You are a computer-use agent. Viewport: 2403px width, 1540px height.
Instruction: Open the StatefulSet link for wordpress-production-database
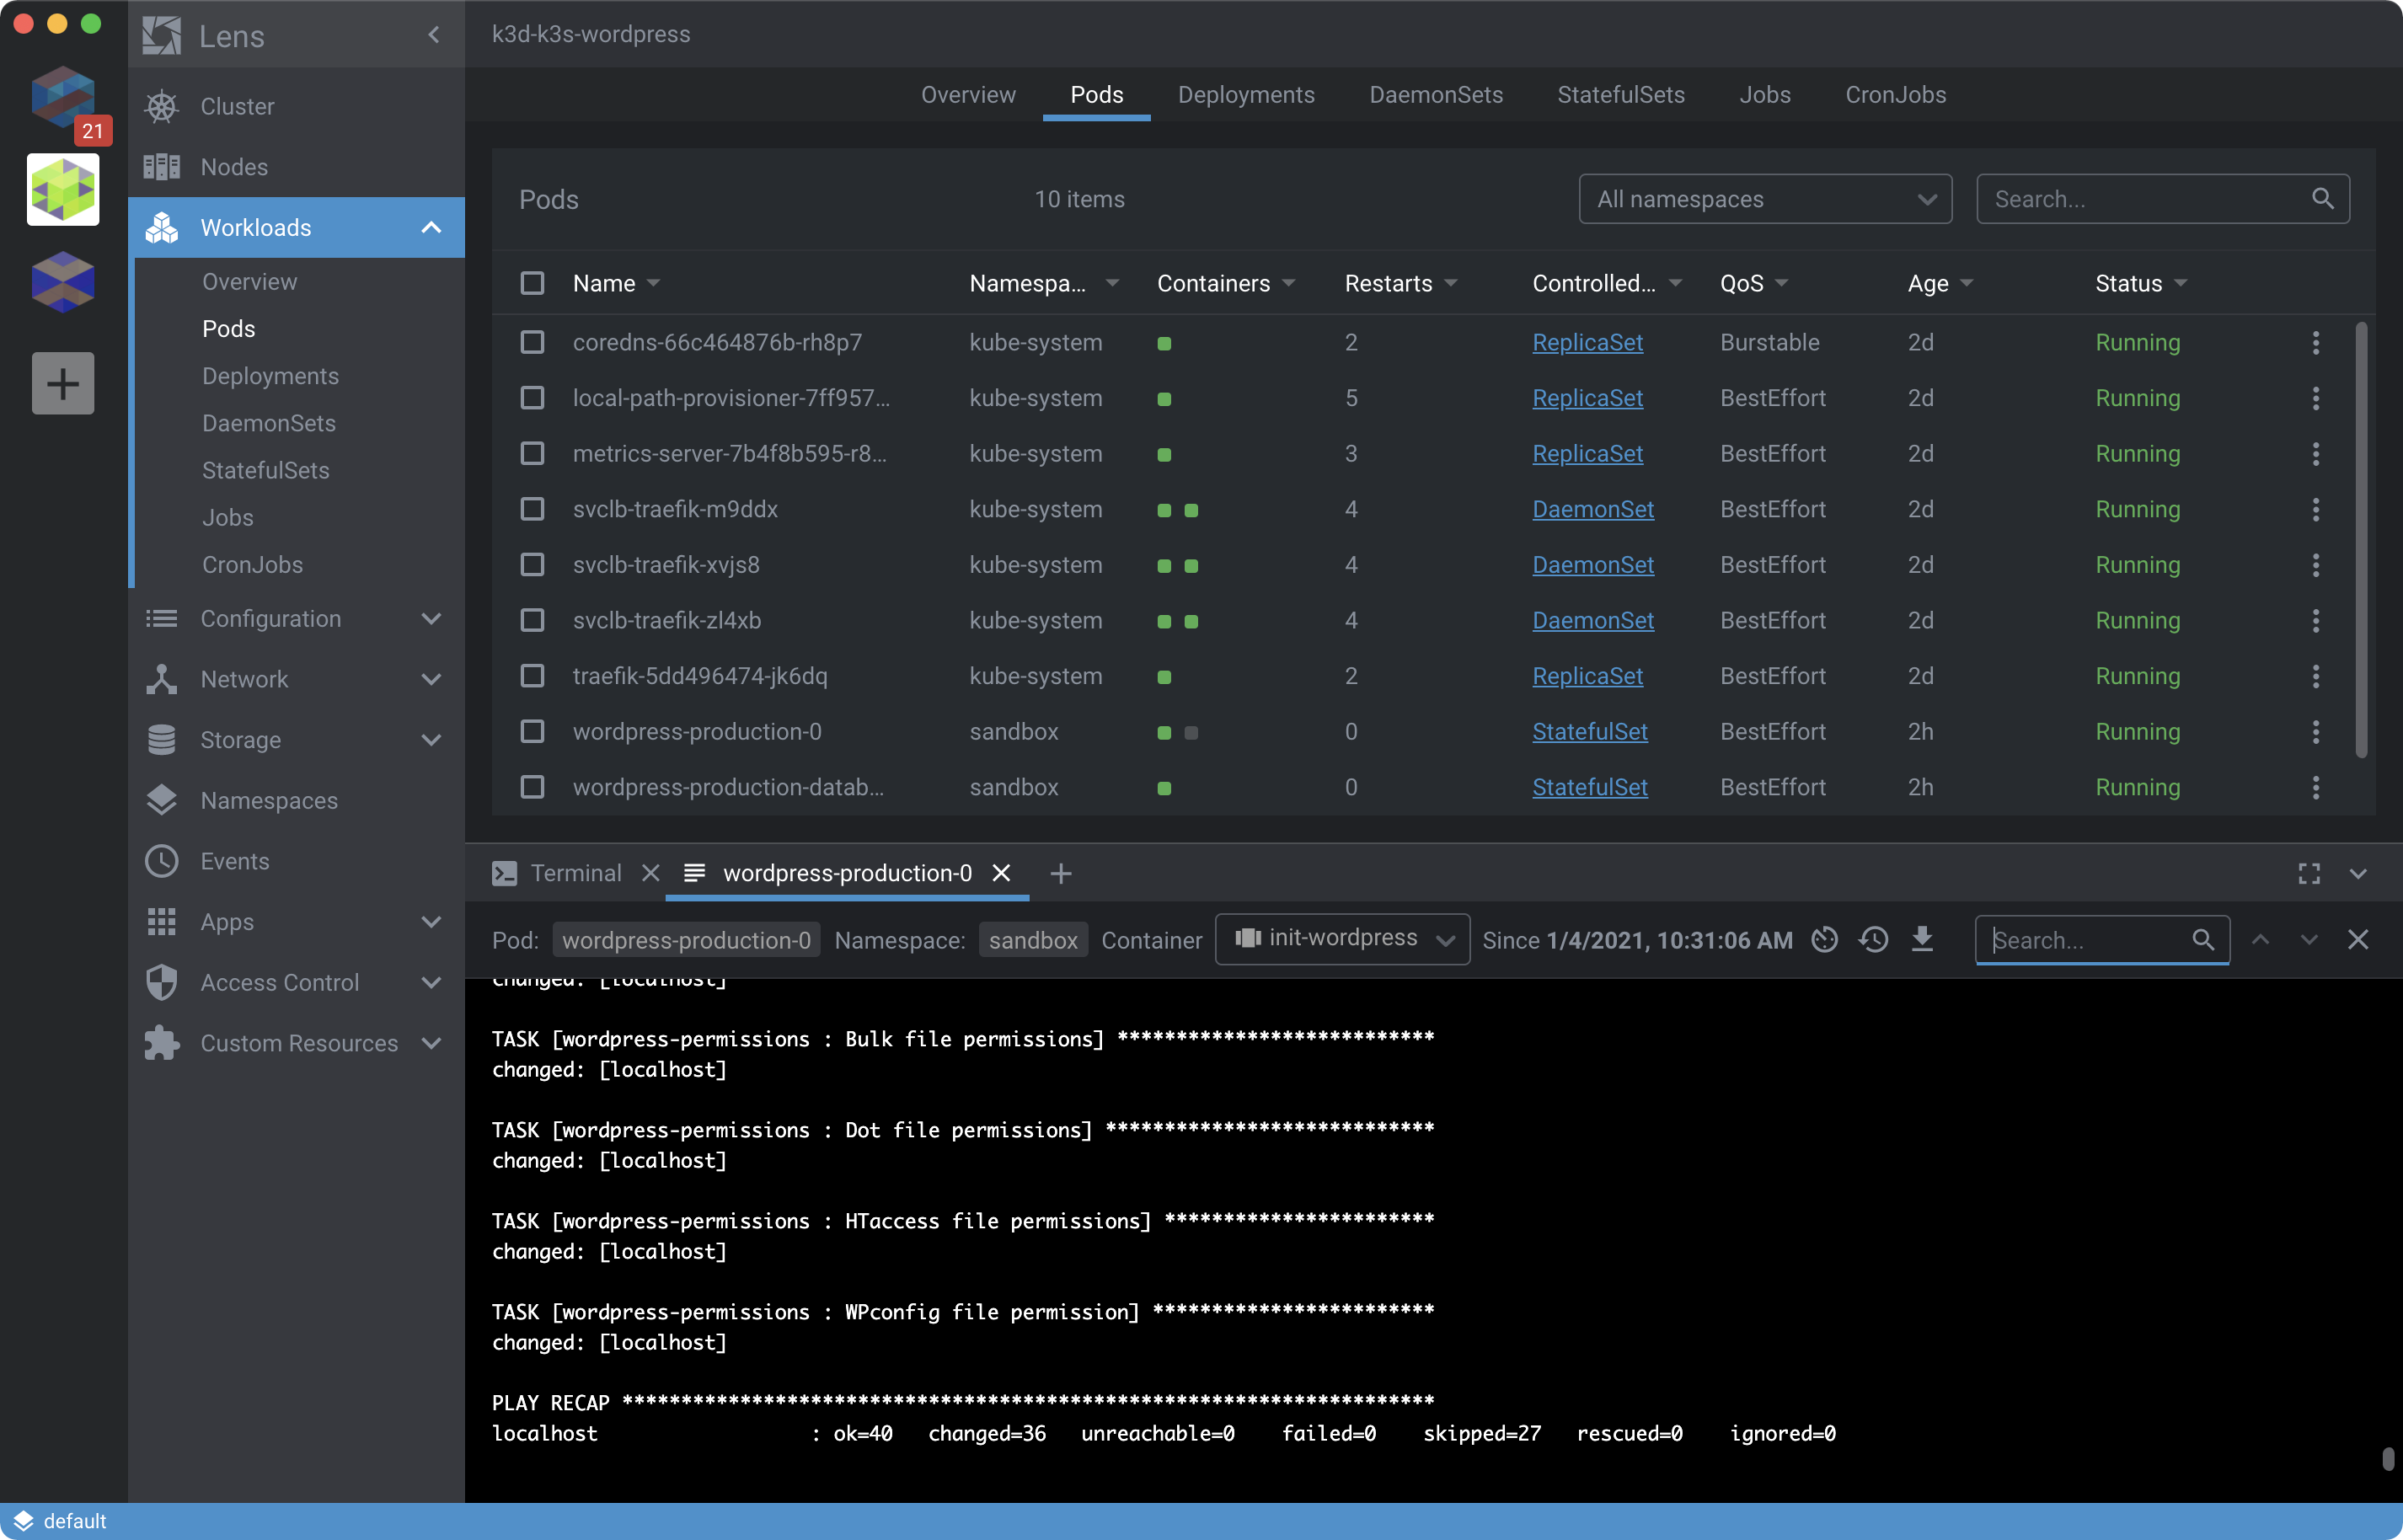click(1589, 788)
